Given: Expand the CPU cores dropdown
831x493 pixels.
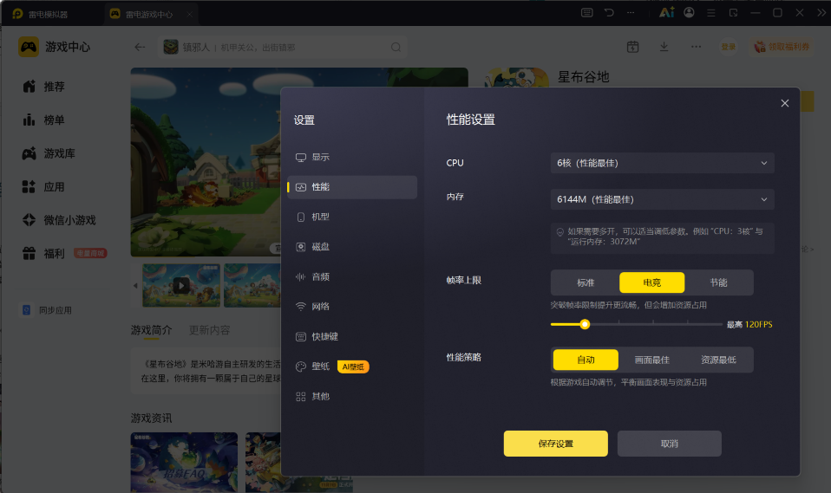Looking at the screenshot, I should click(662, 163).
